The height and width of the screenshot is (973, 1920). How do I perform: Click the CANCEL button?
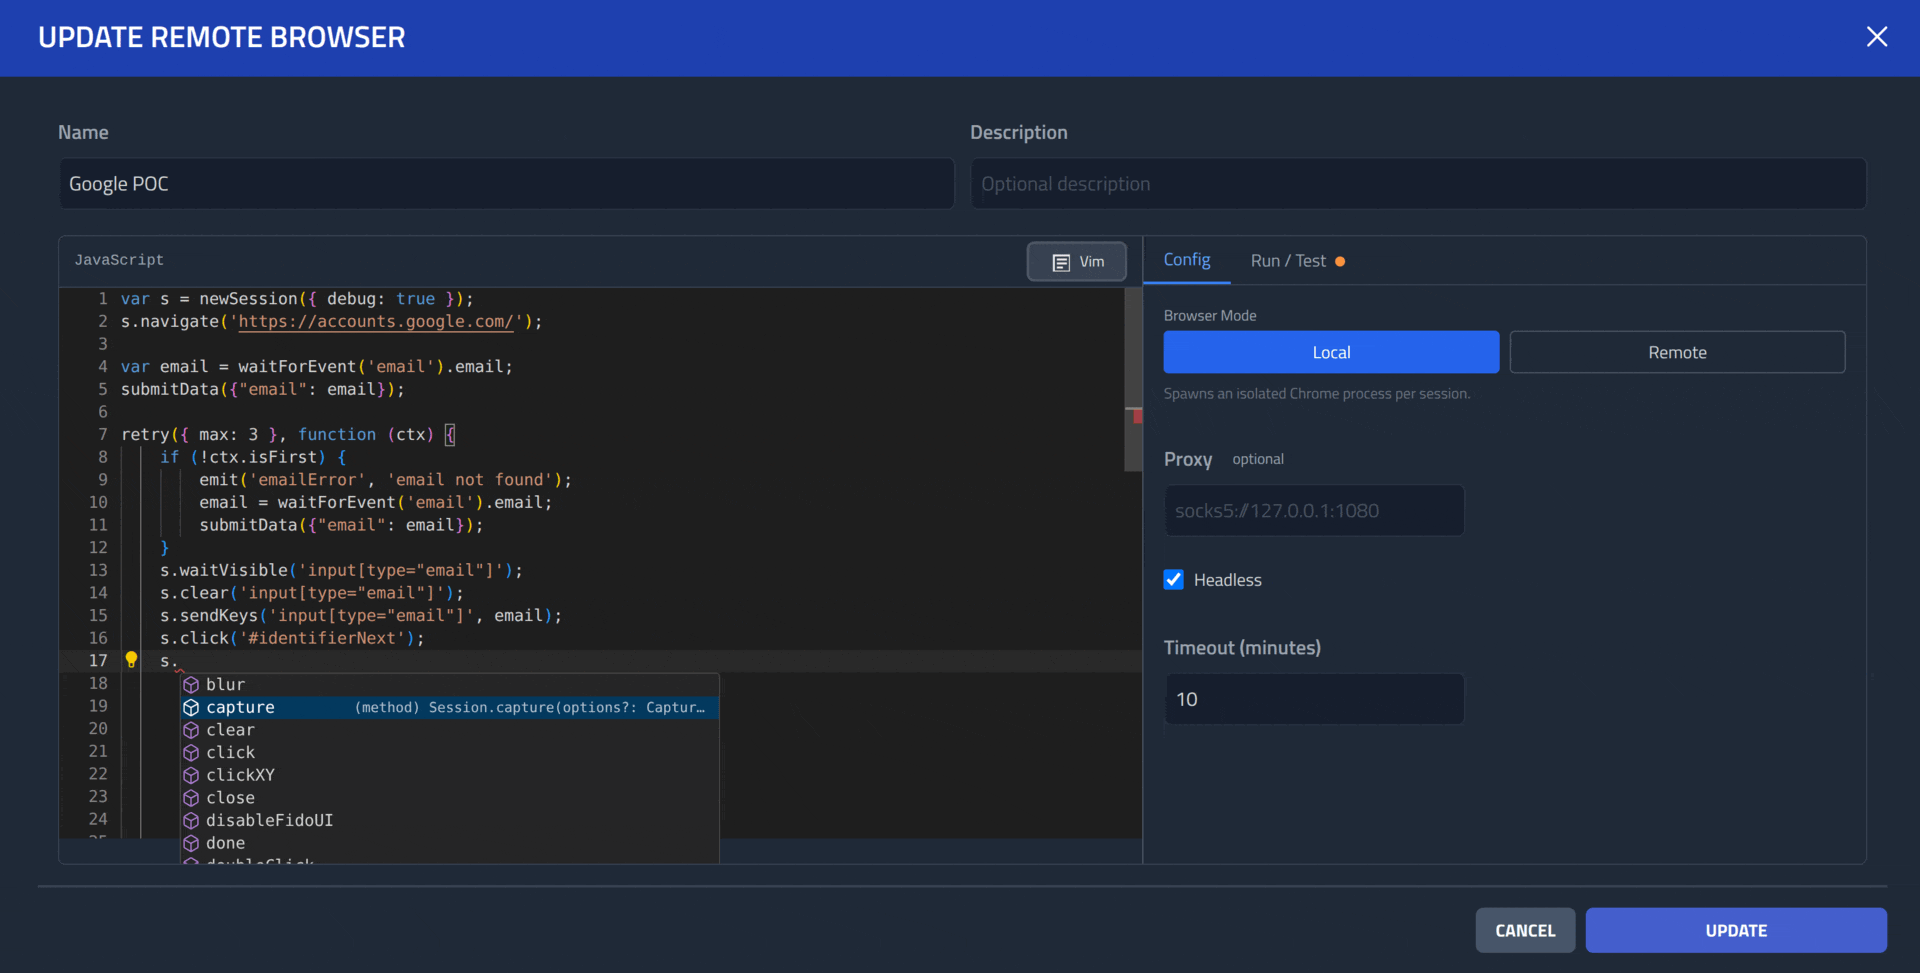tap(1525, 930)
